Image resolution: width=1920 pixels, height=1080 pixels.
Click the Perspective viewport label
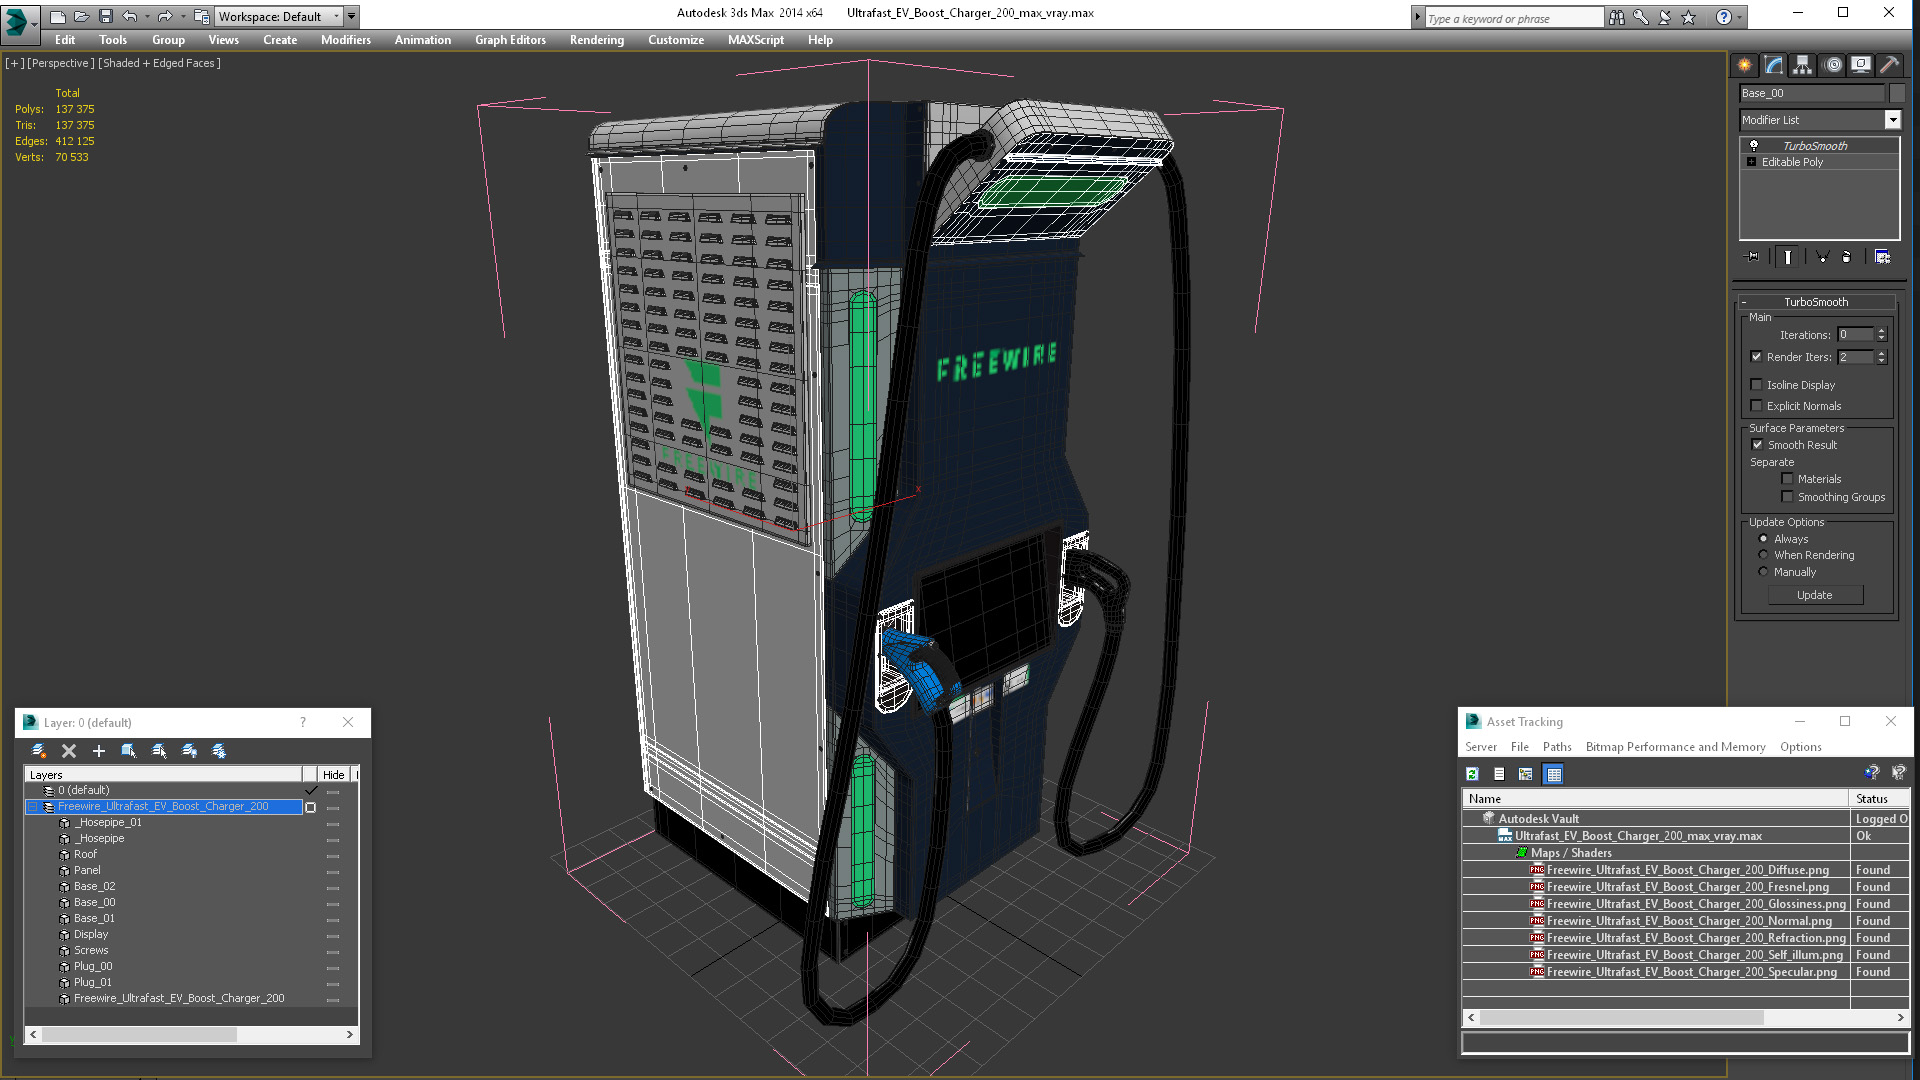tap(61, 63)
